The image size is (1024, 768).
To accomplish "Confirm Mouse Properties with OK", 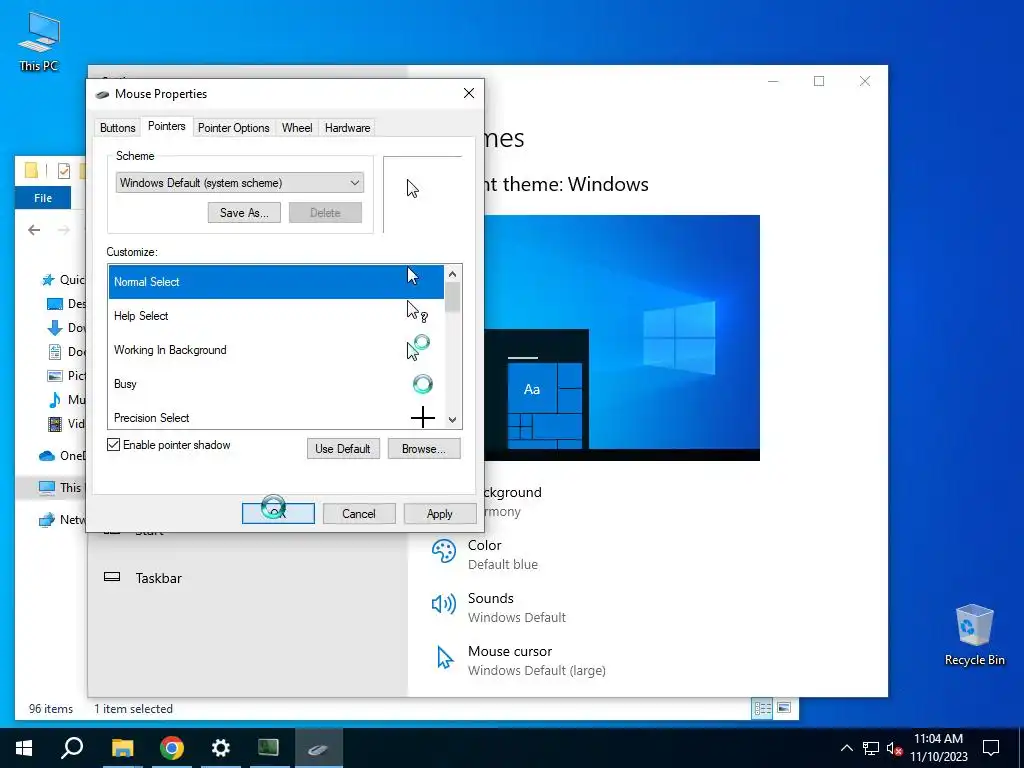I will coord(278,514).
